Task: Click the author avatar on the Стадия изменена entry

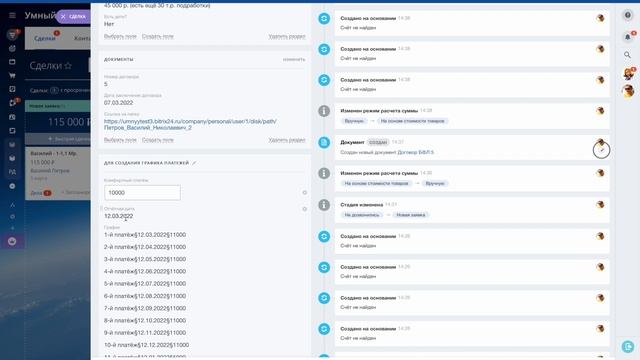Action: coord(600,204)
